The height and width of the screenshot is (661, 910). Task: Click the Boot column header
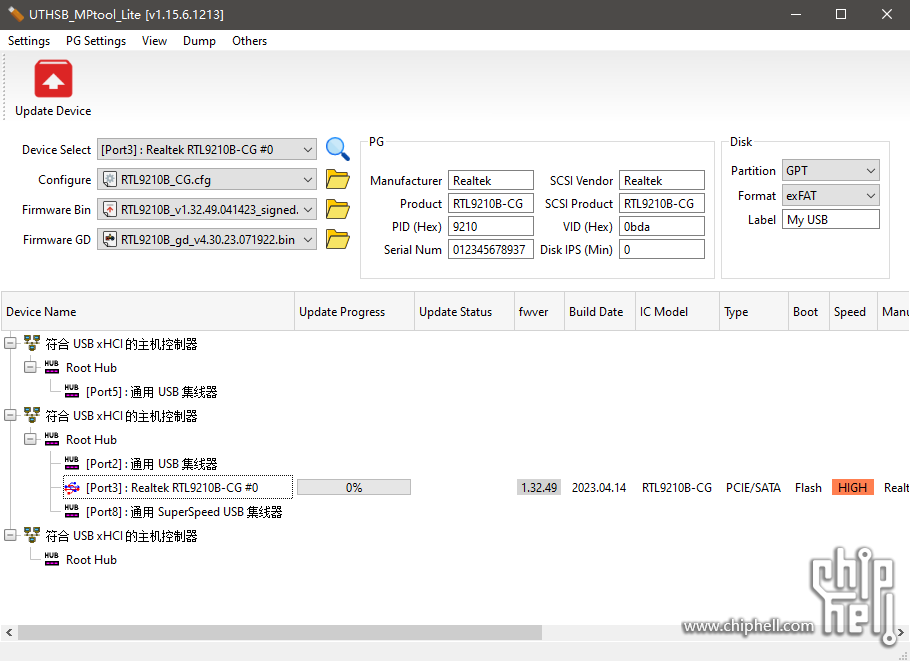(x=808, y=312)
